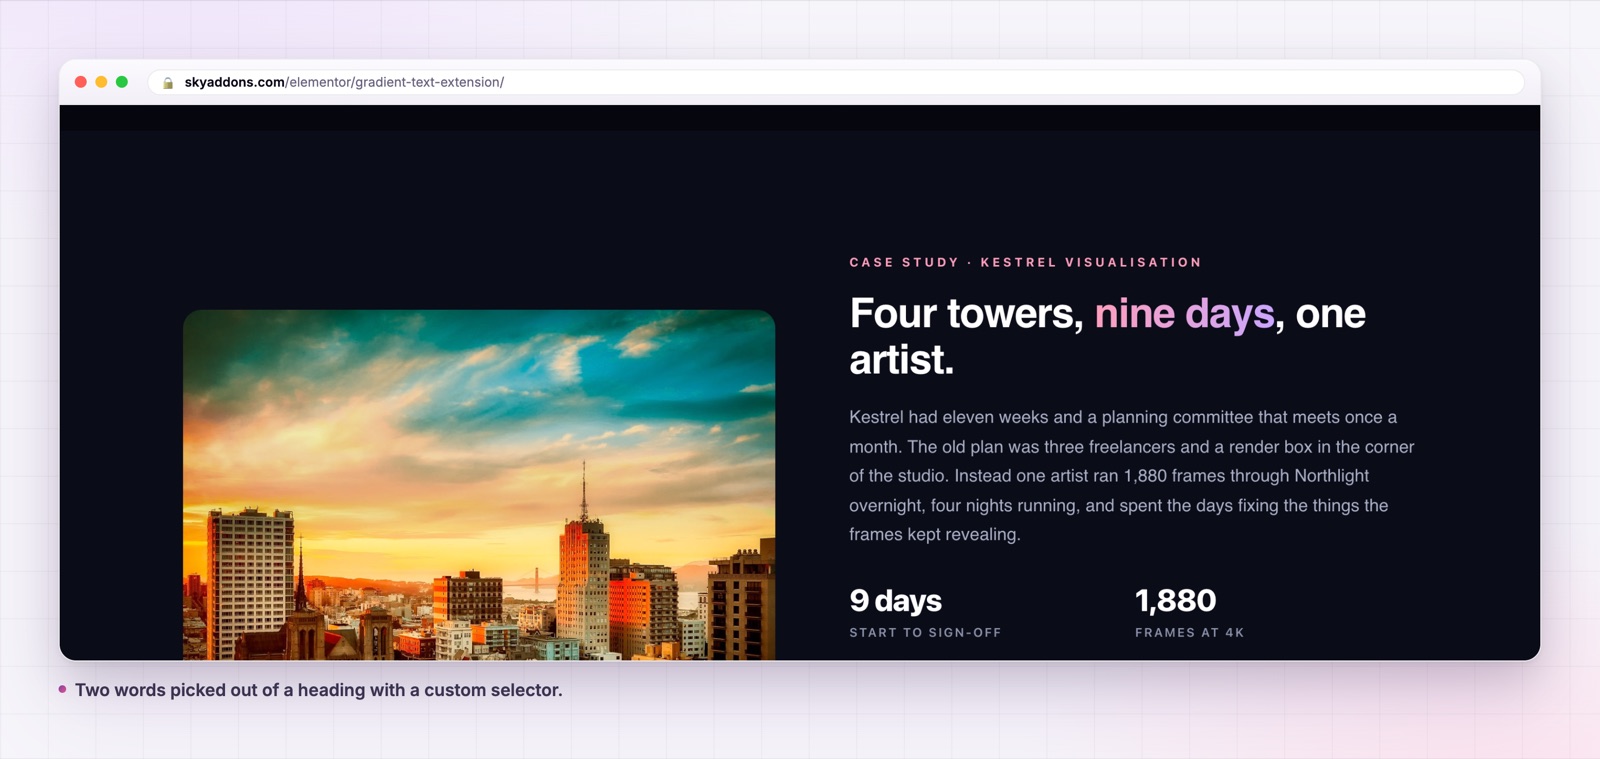Click the paragraph starting 'Kestrel had eleven weeks'
The image size is (1600, 759).
tap(1132, 476)
